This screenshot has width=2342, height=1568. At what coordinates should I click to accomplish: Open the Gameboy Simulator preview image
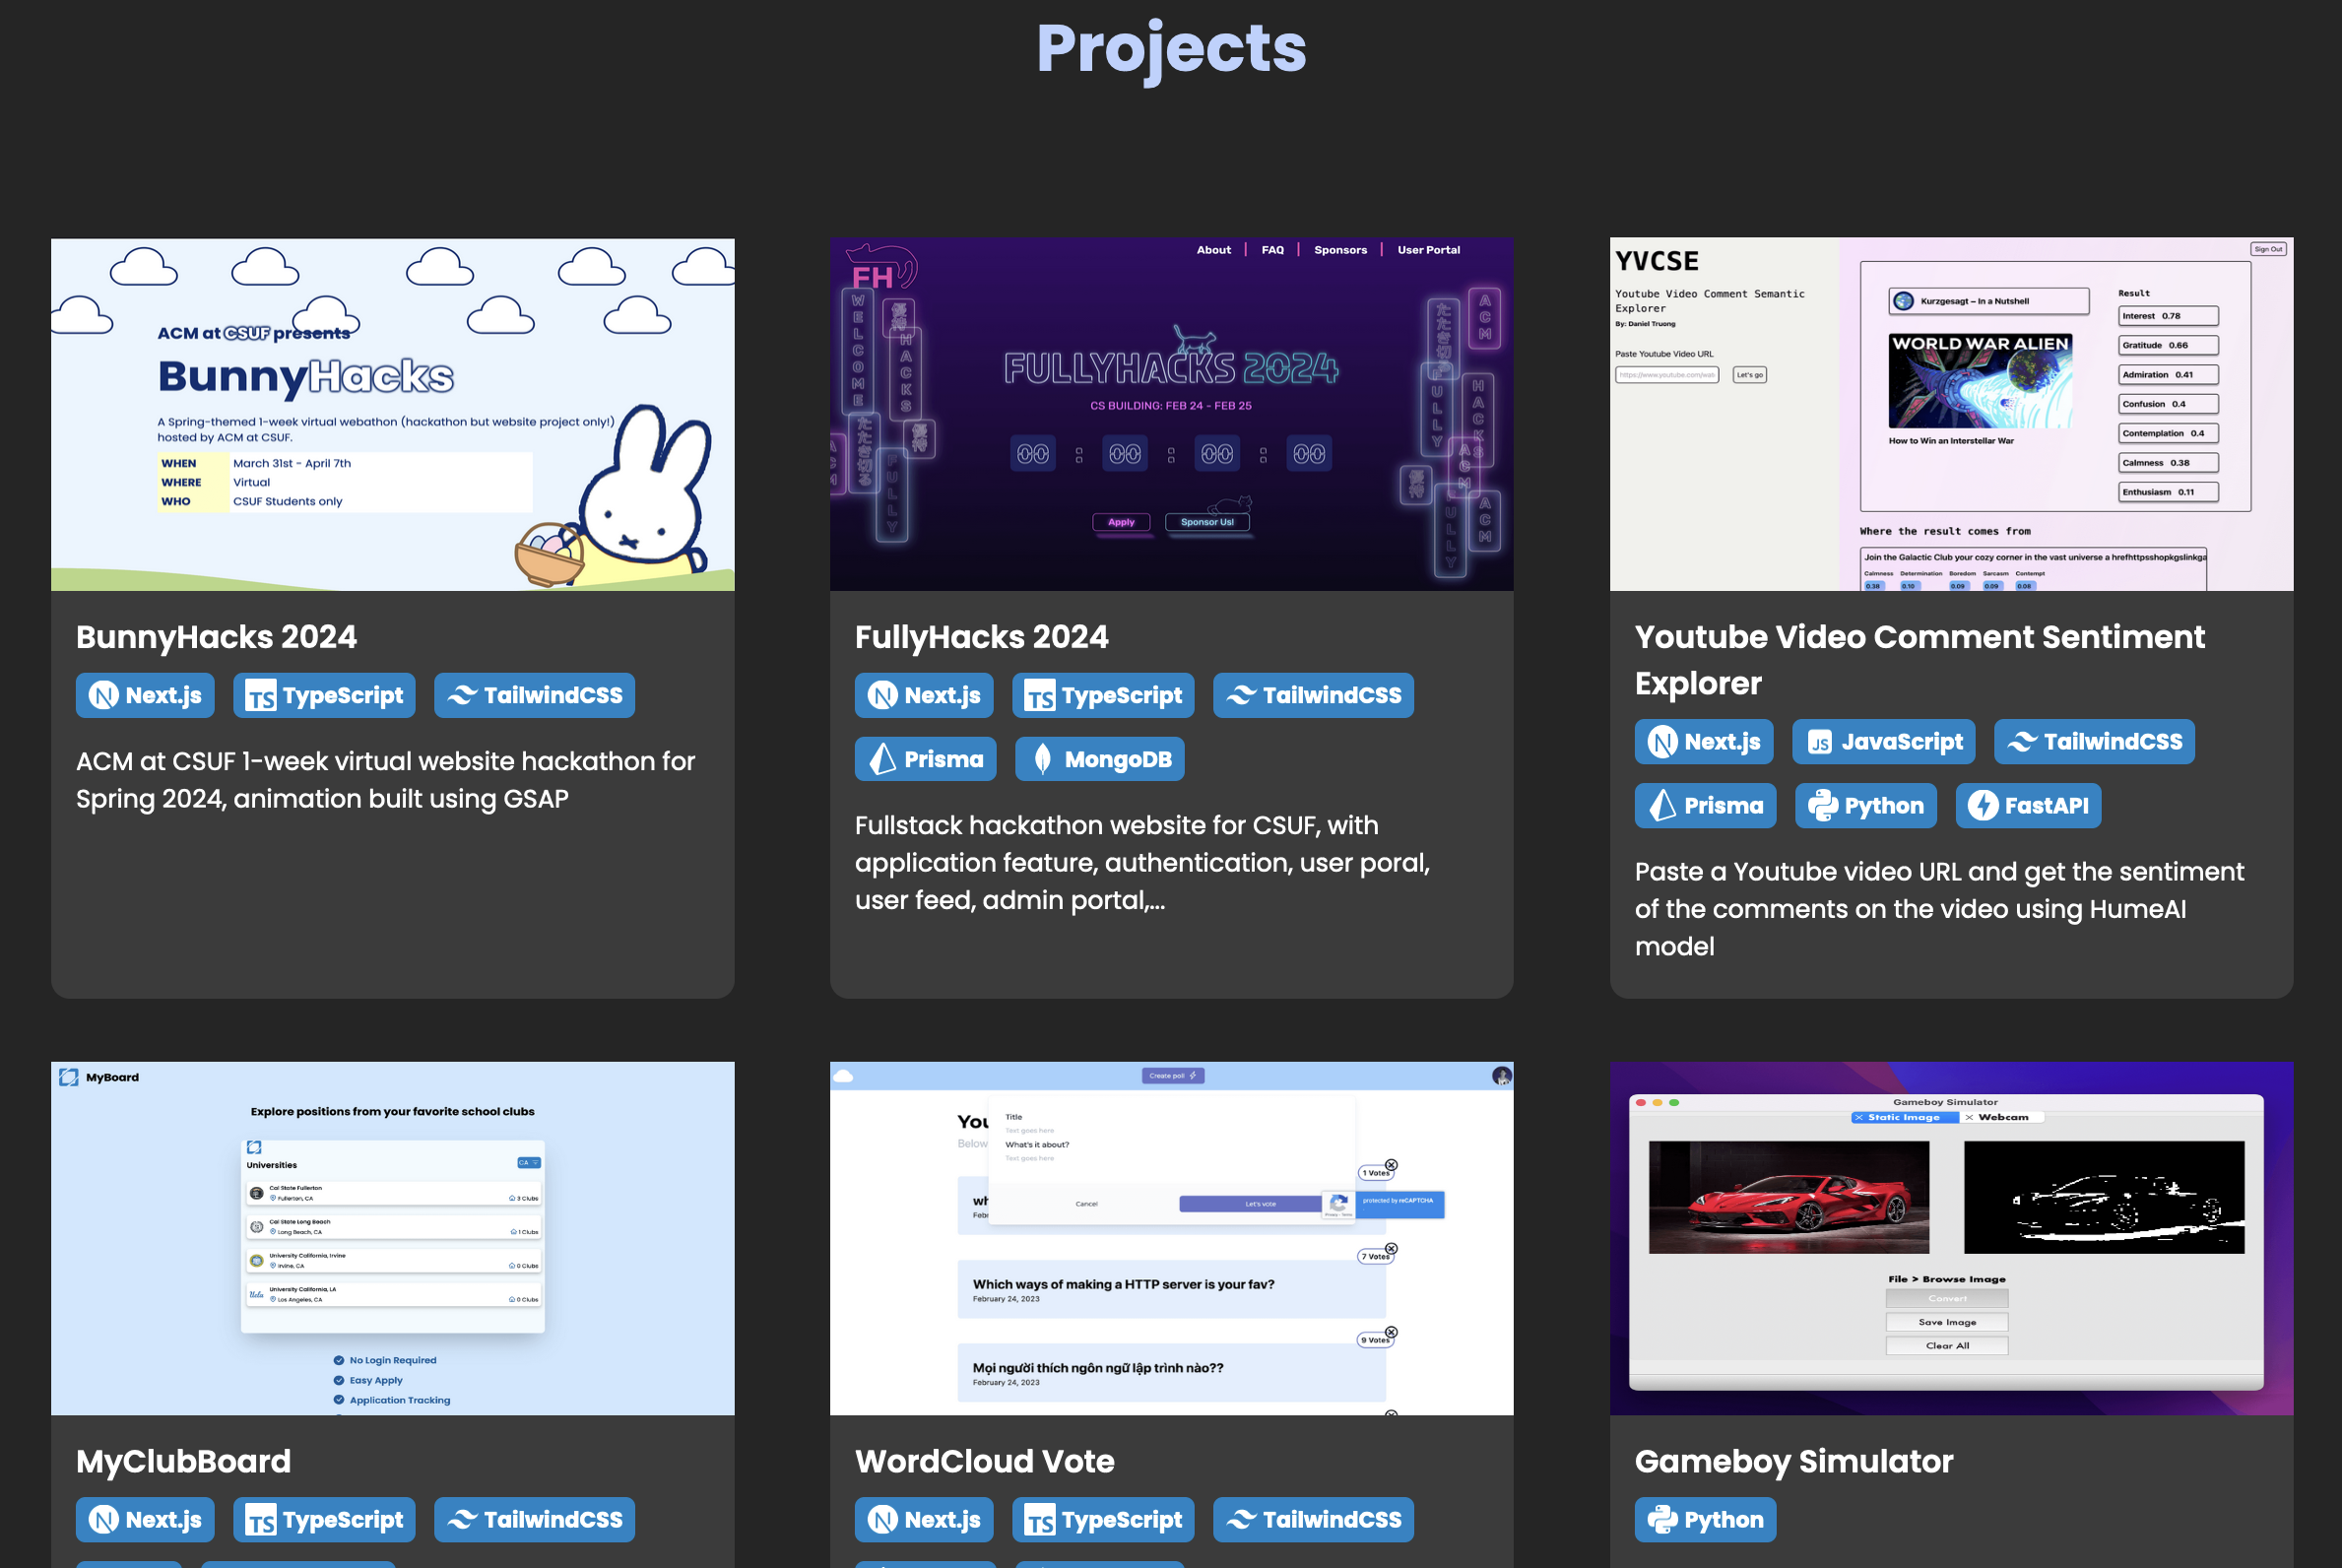click(x=1951, y=1238)
